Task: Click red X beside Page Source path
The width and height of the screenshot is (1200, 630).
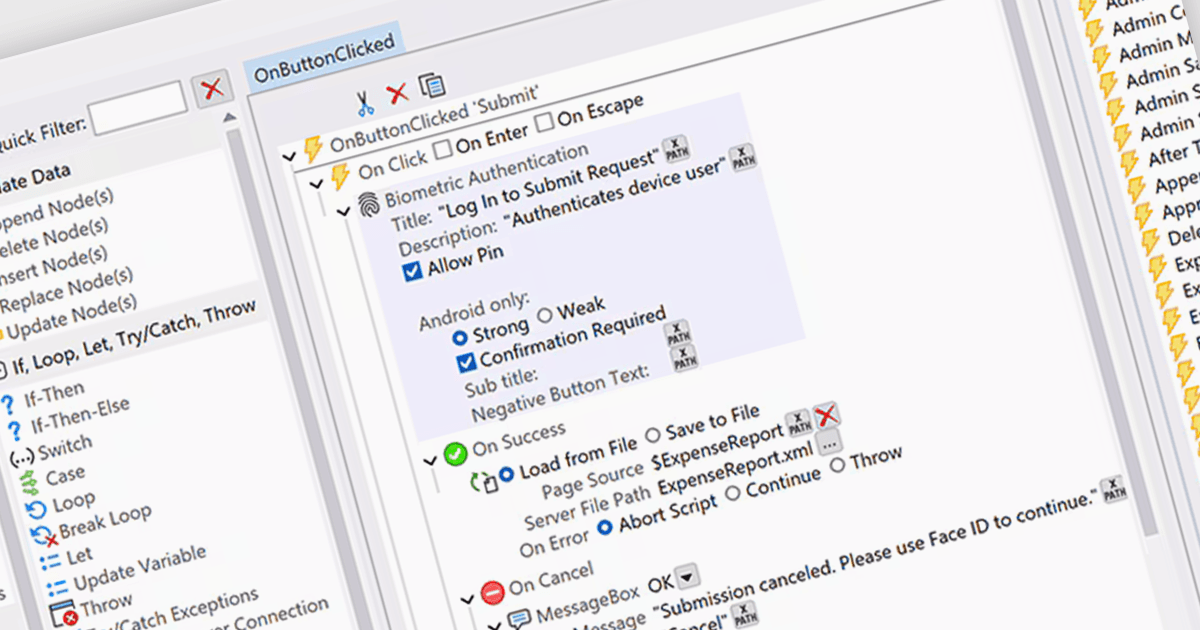Action: (x=825, y=414)
